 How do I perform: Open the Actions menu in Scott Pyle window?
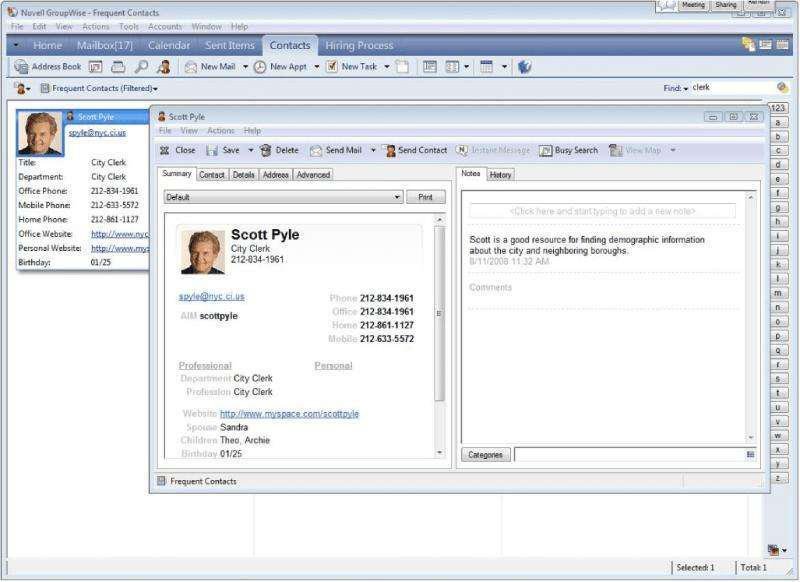coord(220,131)
